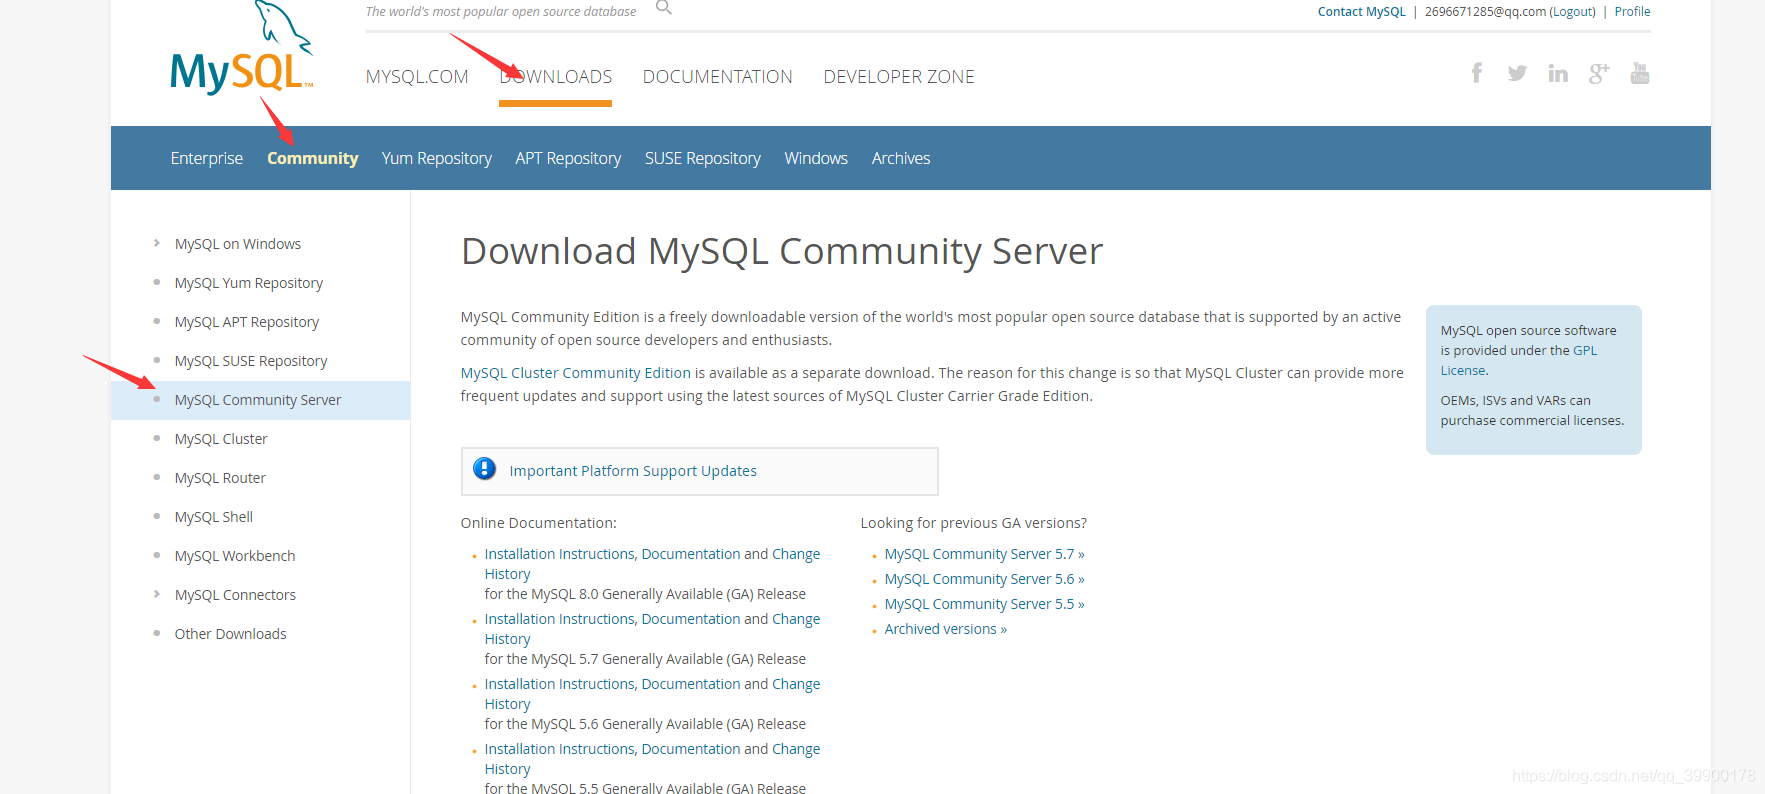Viewport: 1765px width, 794px height.
Task: Open MySQL Community Server 5.7 link
Action: tap(984, 554)
